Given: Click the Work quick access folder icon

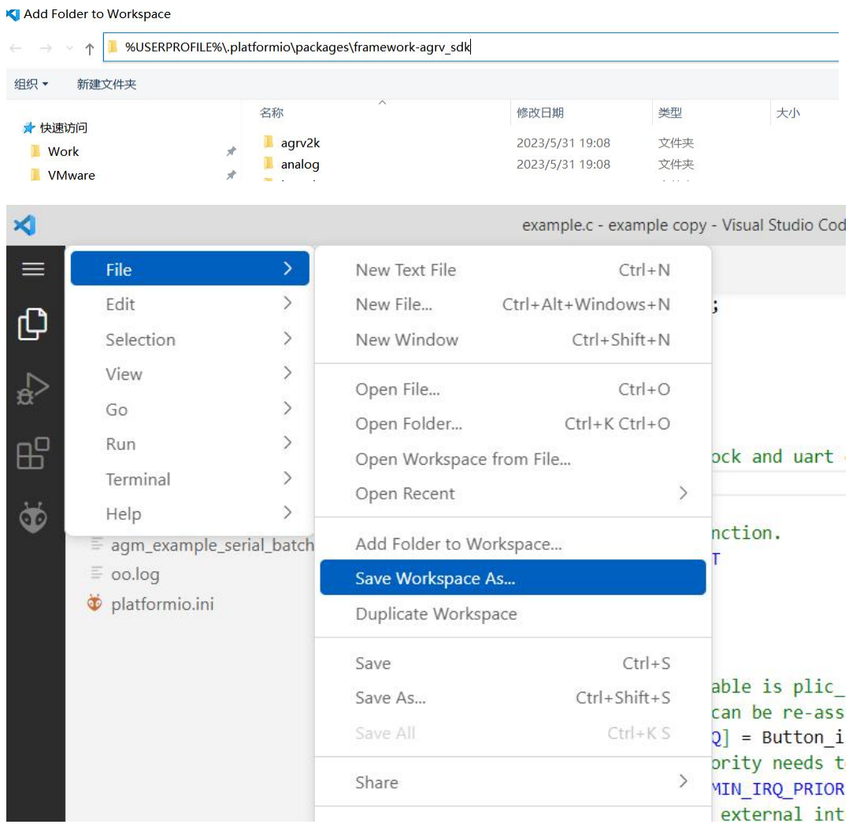Looking at the screenshot, I should click(x=36, y=151).
